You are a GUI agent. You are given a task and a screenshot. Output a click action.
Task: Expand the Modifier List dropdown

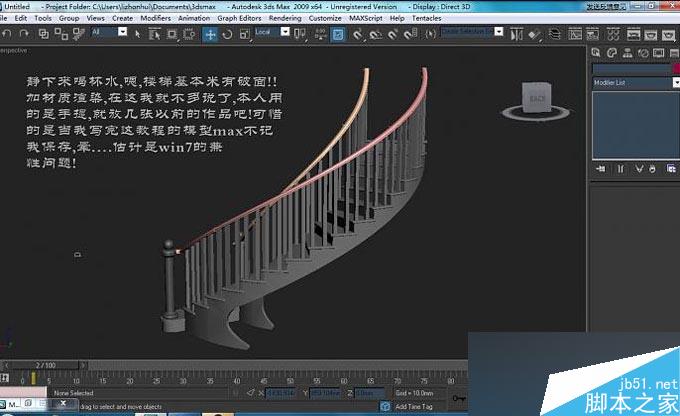click(676, 82)
